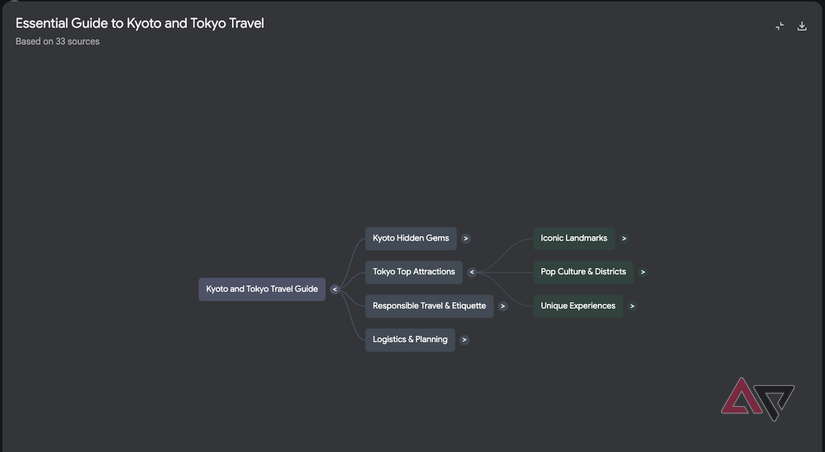The width and height of the screenshot is (825, 452).
Task: Click the 'Based on 33 sources' text
Action: pos(57,42)
